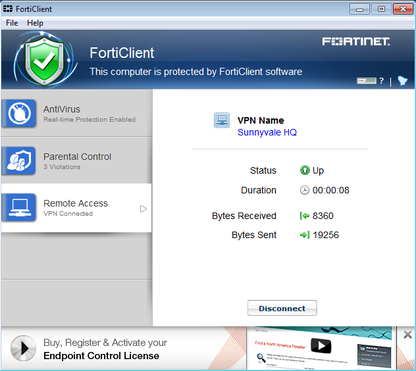
Task: Open the File menu
Action: 12,23
